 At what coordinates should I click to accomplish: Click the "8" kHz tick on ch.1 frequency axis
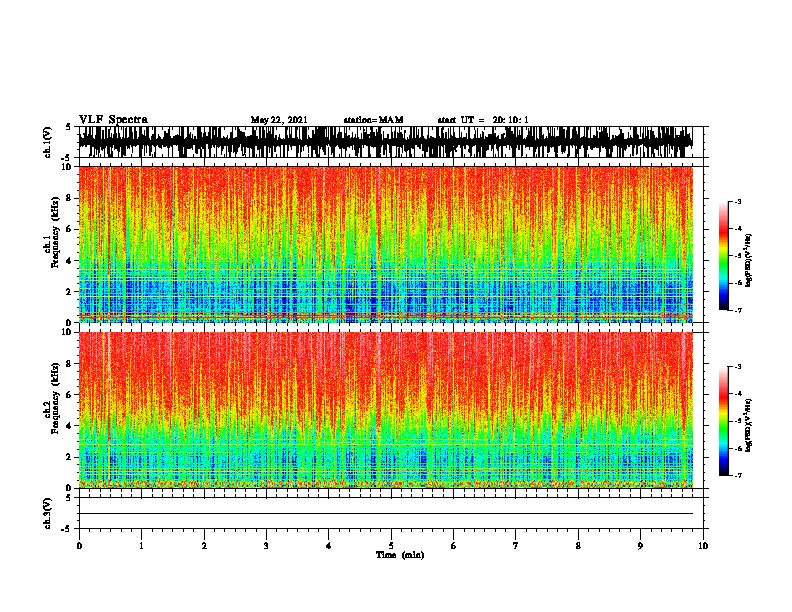pos(70,198)
